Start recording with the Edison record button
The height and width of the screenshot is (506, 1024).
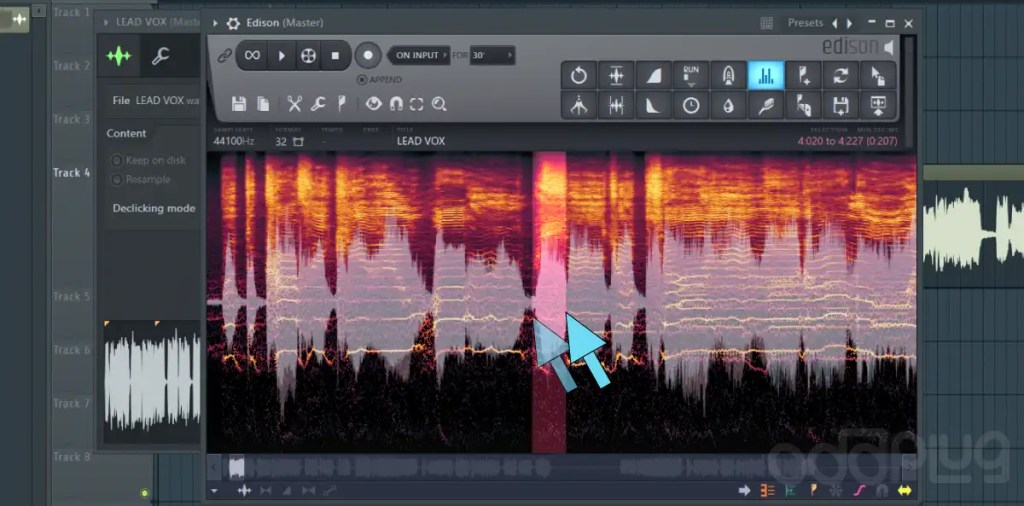click(x=368, y=55)
